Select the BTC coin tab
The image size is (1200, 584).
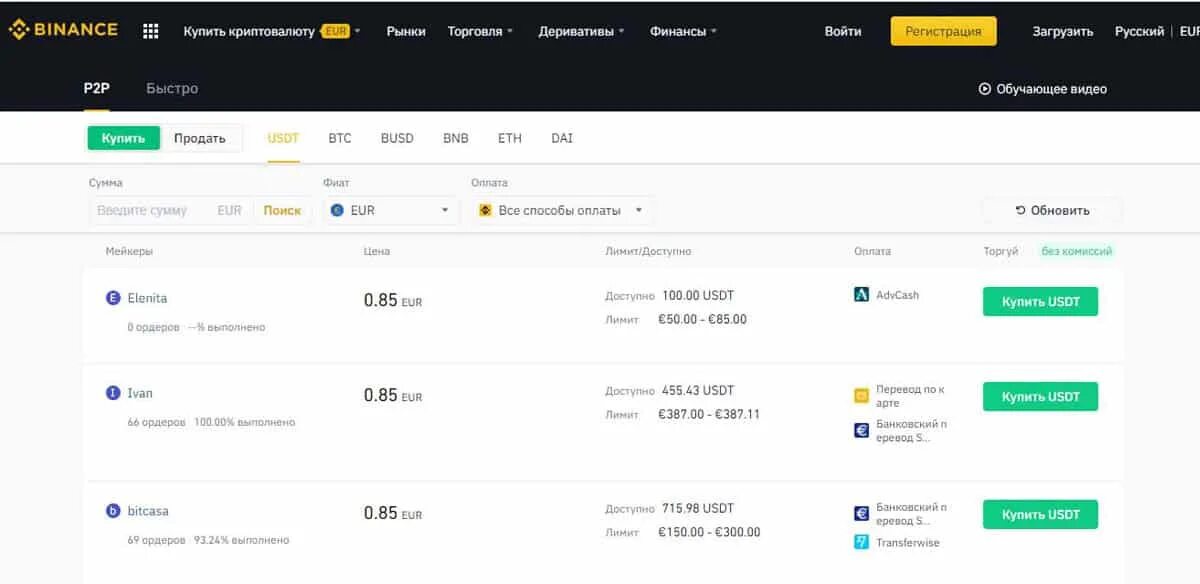(x=340, y=138)
